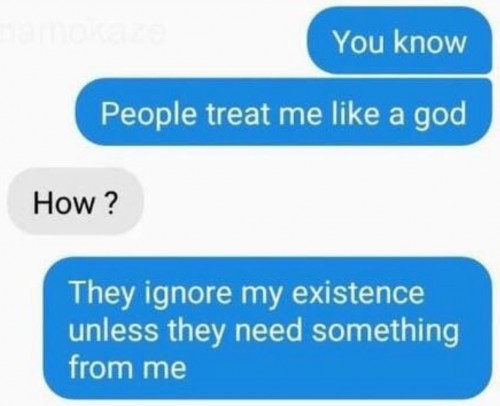Click the word "unless" in the last bubble
500x406 pixels.
coord(113,330)
